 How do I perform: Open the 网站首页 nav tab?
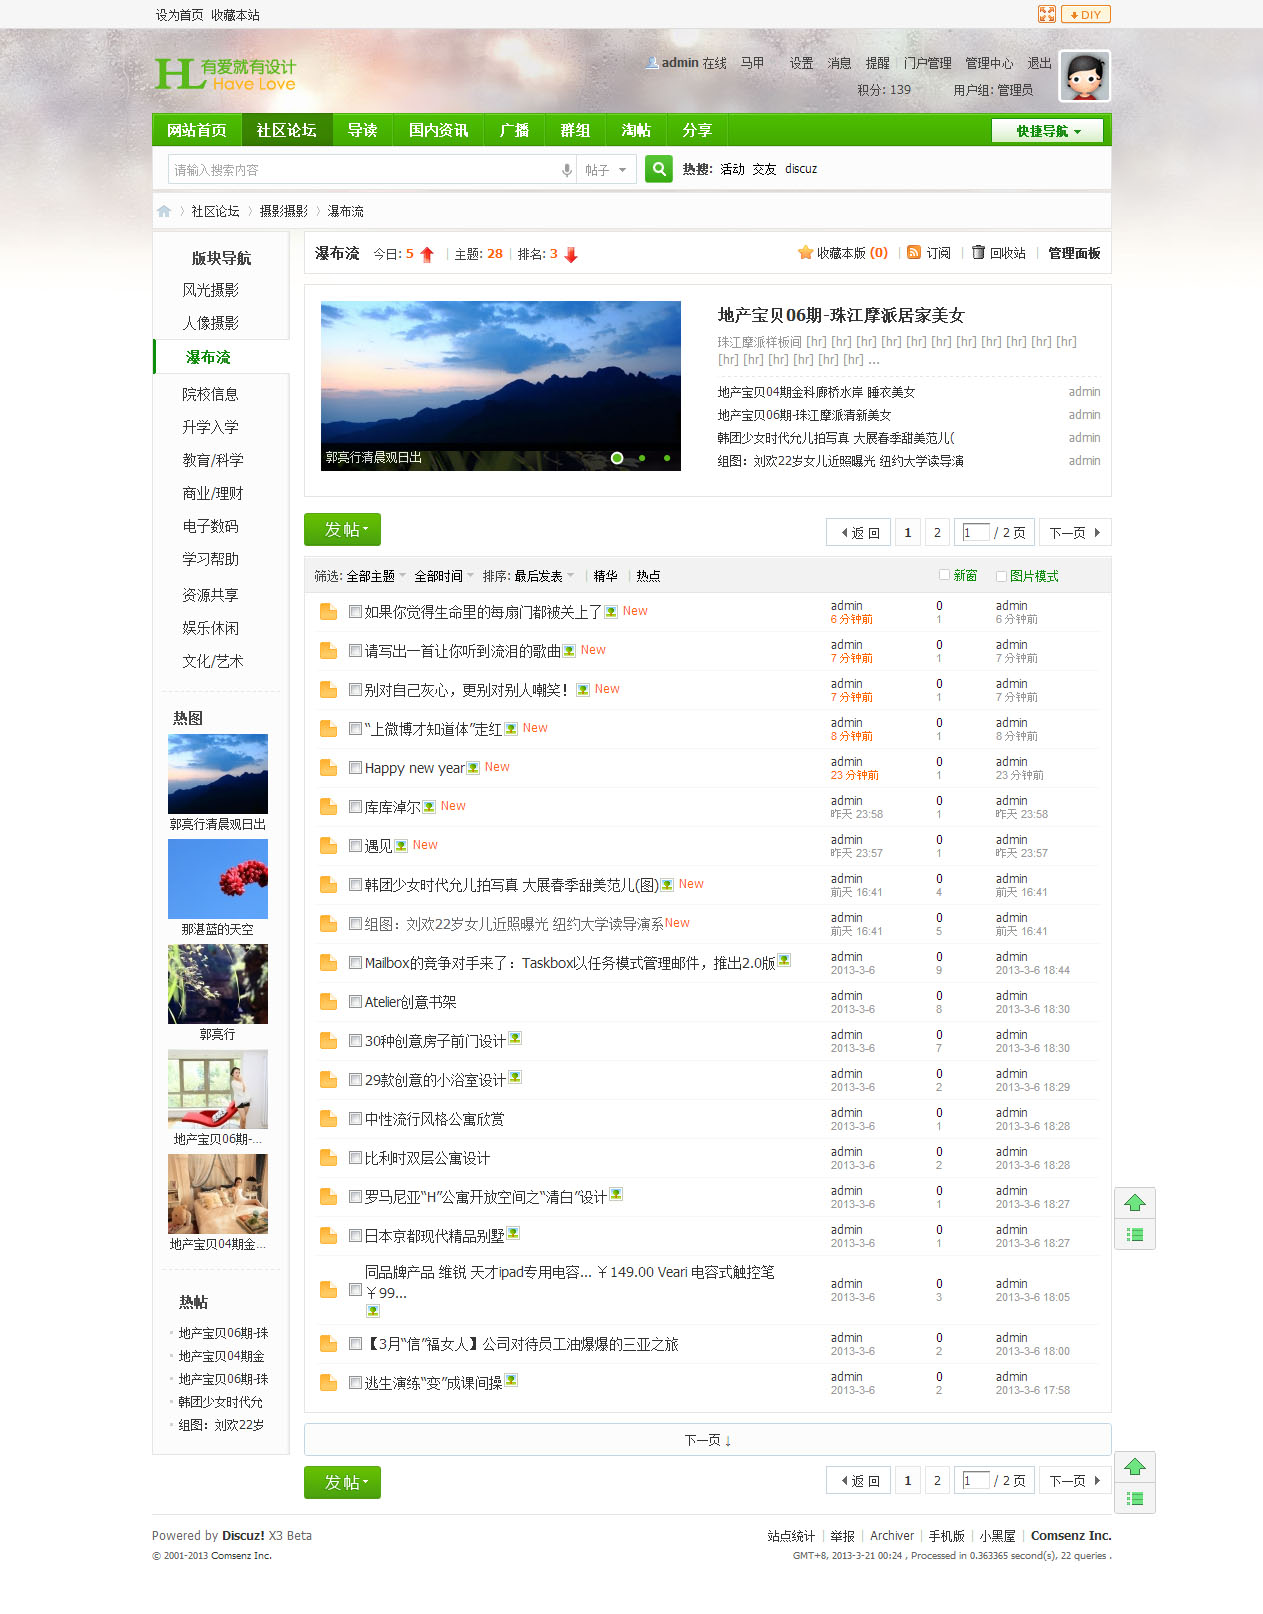point(197,130)
